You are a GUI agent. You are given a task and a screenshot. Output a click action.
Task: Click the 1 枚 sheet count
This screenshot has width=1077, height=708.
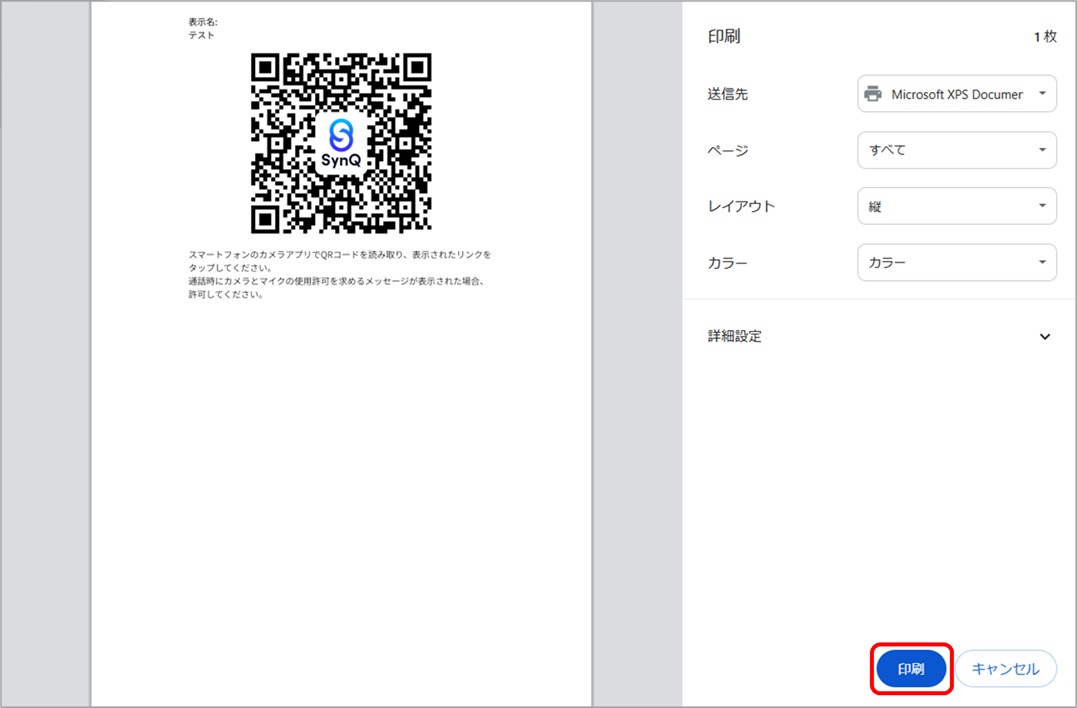tap(1044, 37)
